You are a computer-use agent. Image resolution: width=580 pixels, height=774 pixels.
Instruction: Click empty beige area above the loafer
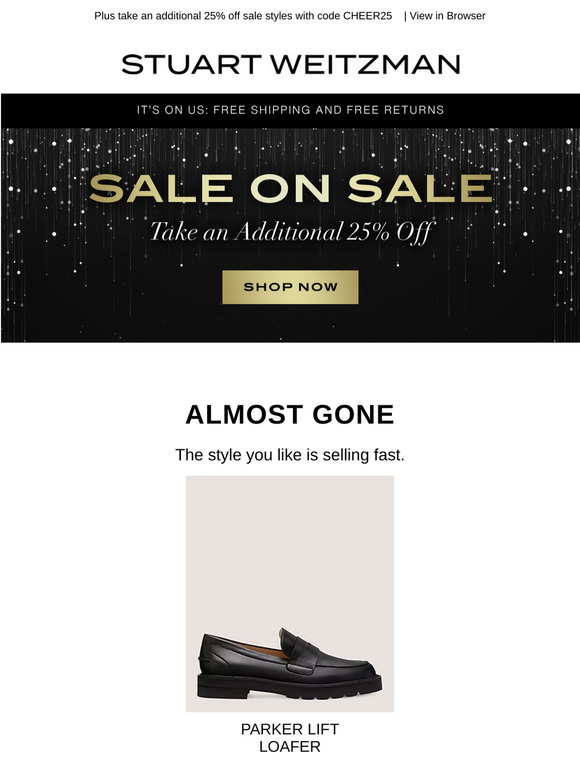pyautogui.click(x=290, y=543)
